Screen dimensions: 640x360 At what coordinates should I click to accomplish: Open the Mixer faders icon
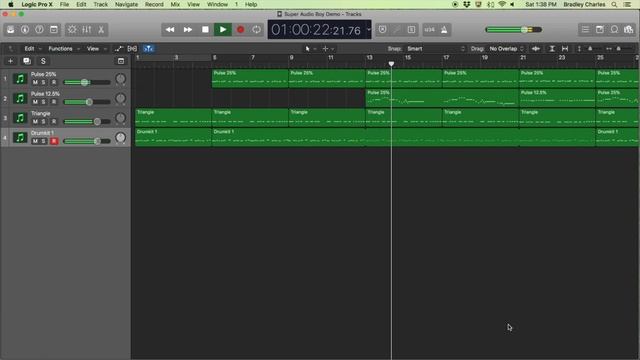pyautogui.click(x=87, y=29)
